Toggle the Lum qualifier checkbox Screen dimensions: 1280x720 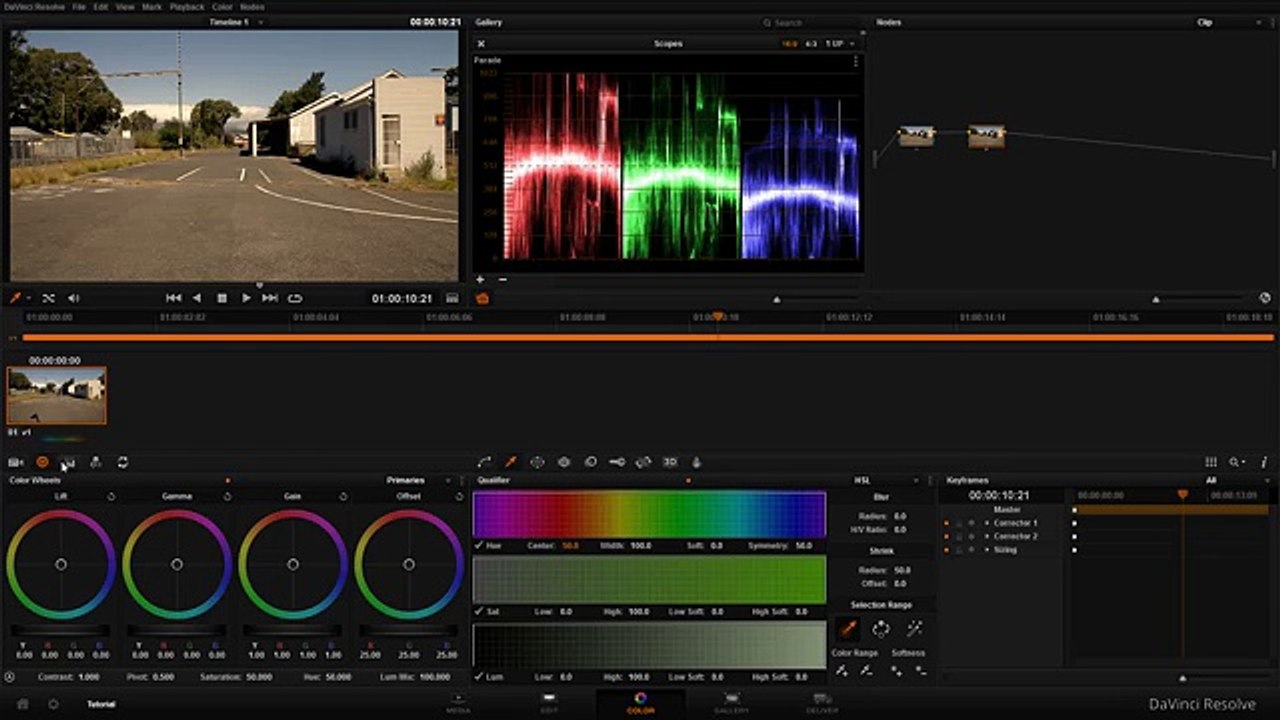tap(479, 677)
